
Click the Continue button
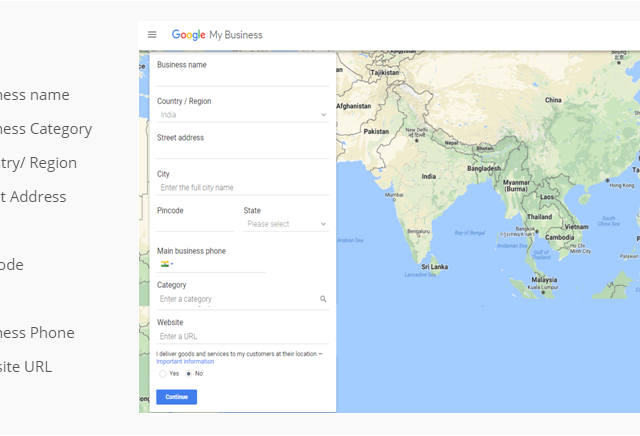(x=176, y=397)
